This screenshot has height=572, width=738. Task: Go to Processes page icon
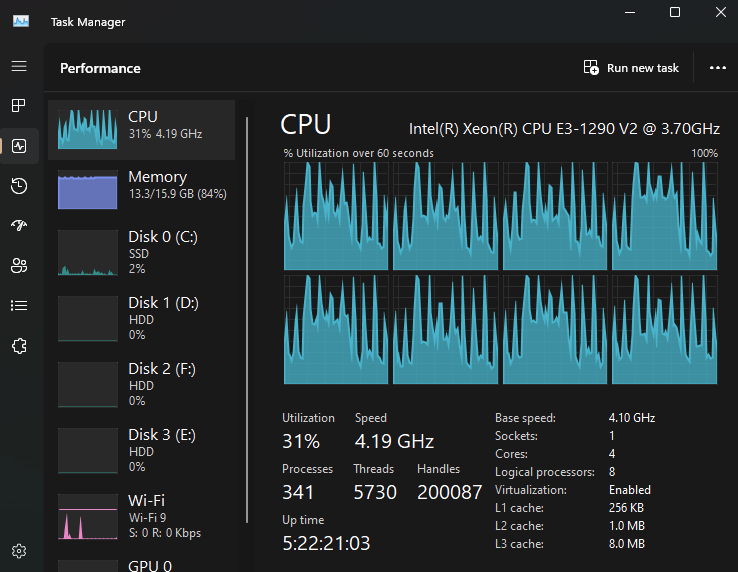[19, 105]
